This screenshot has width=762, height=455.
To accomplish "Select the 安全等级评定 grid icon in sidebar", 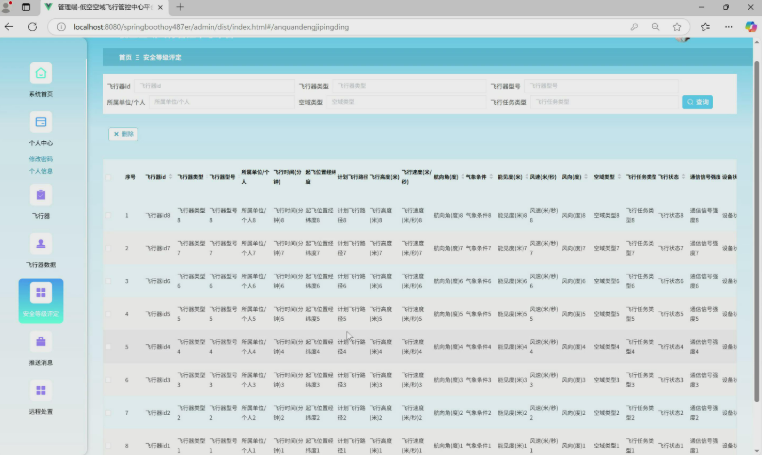I will 41,293.
